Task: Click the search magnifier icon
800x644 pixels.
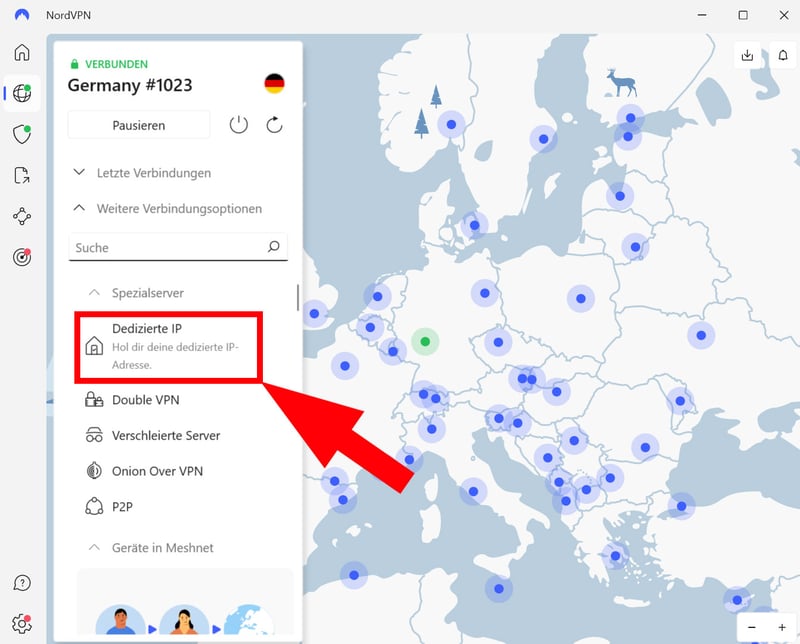Action: pos(274,247)
